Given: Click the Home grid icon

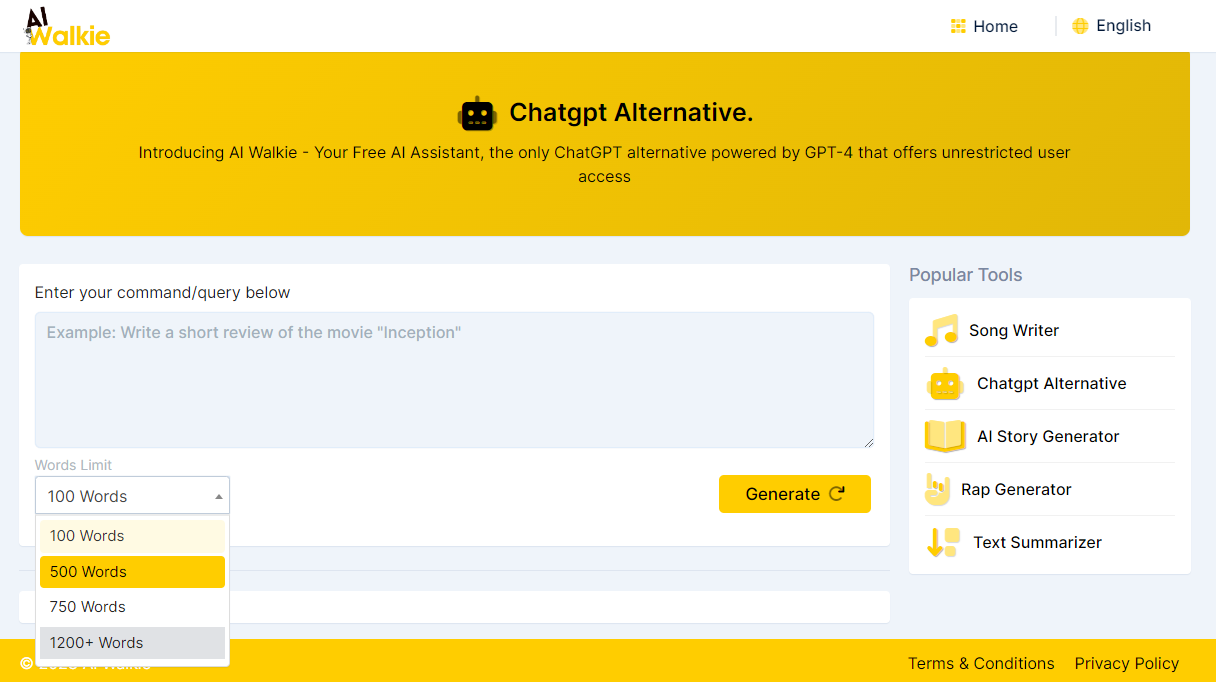Looking at the screenshot, I should [958, 26].
